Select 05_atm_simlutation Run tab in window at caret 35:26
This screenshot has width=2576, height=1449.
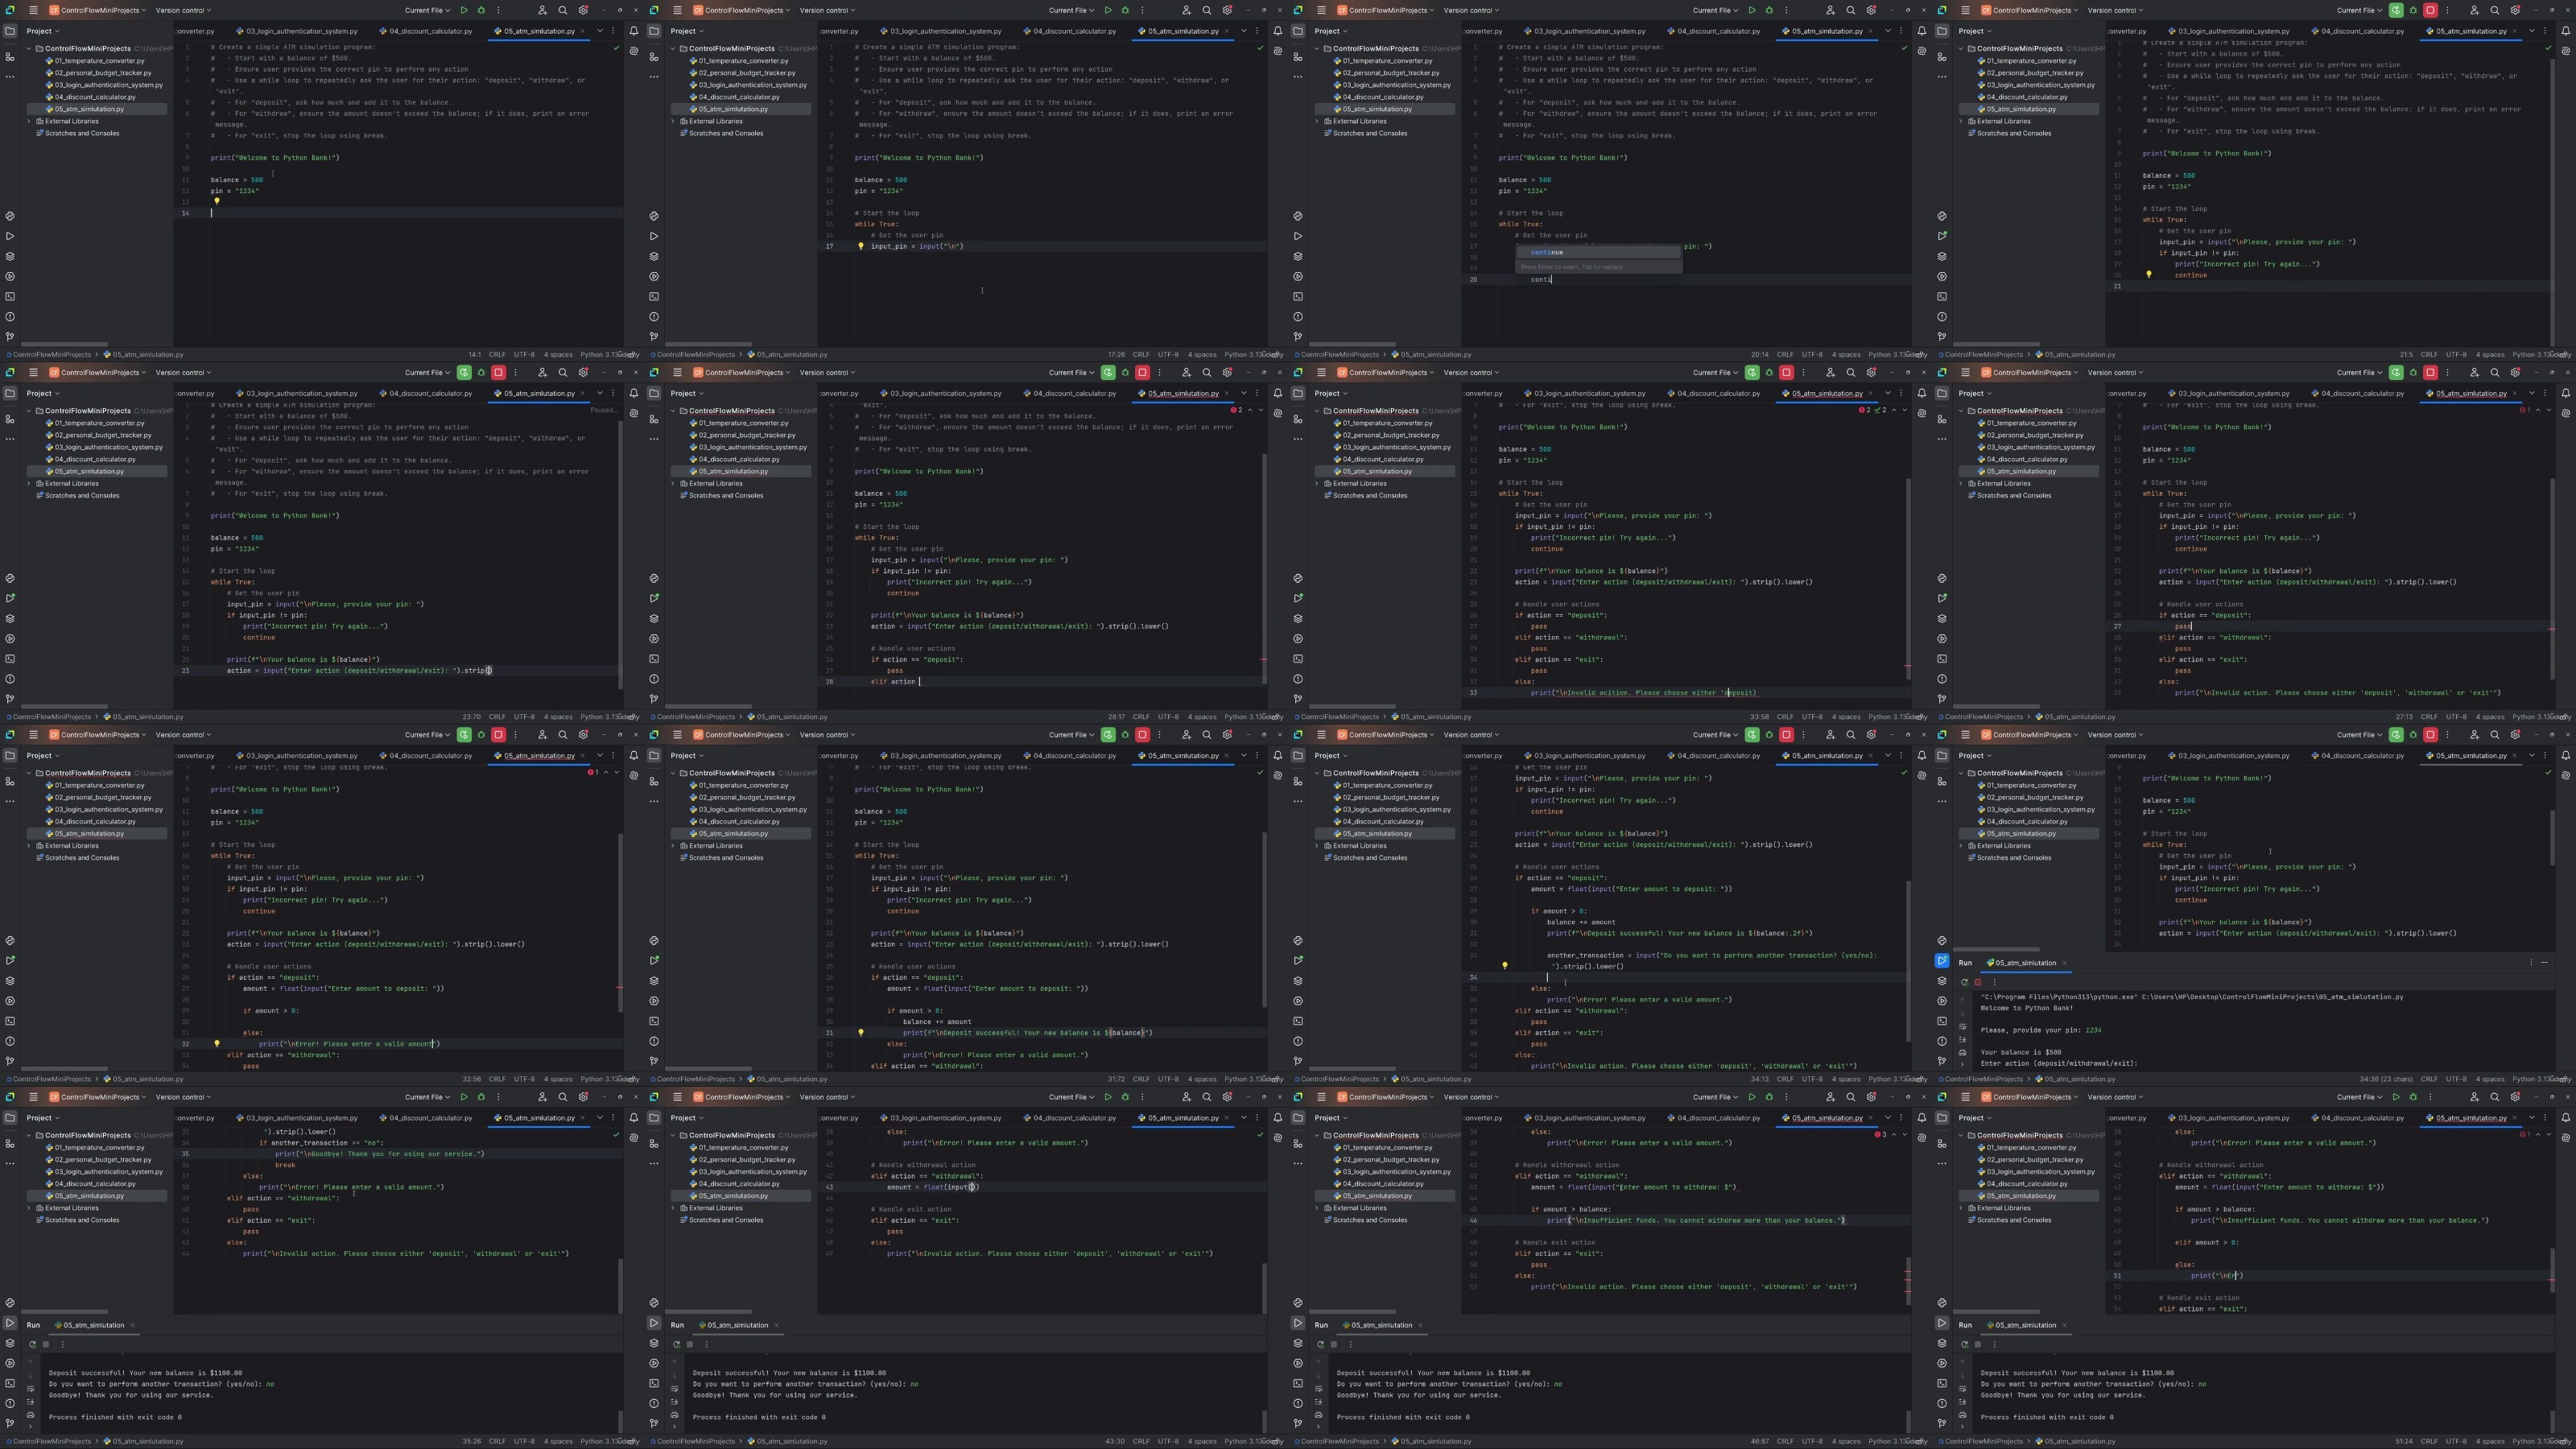[x=94, y=1325]
